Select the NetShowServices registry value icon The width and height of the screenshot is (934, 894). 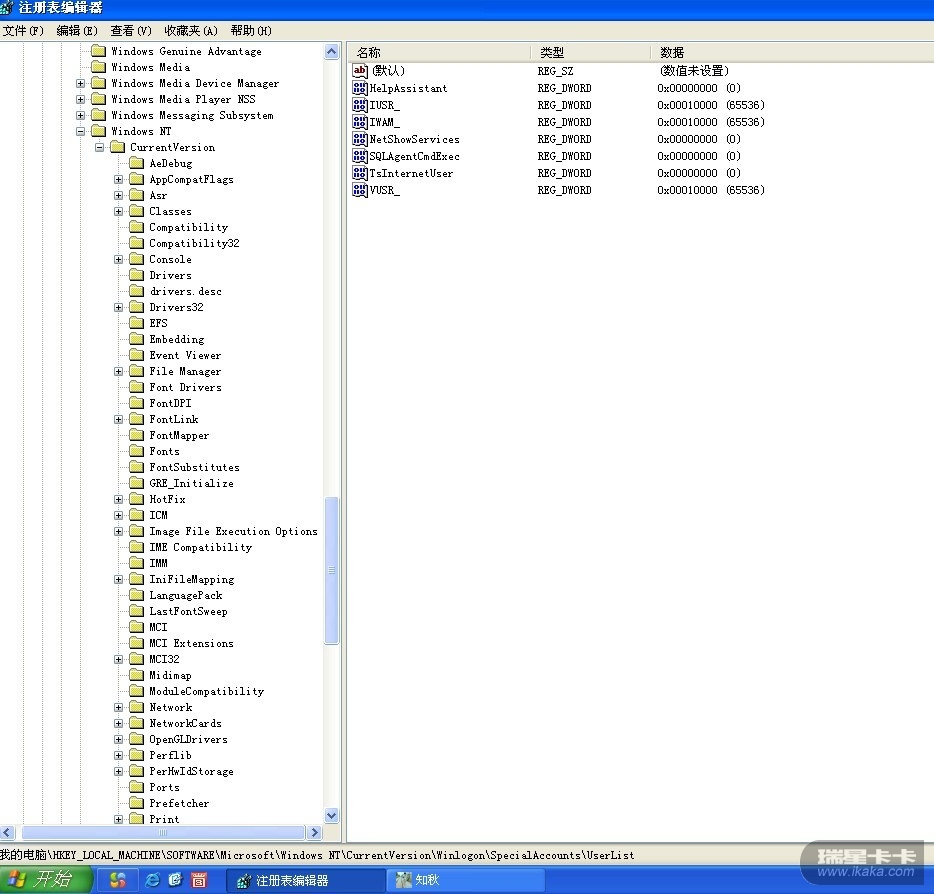click(360, 139)
